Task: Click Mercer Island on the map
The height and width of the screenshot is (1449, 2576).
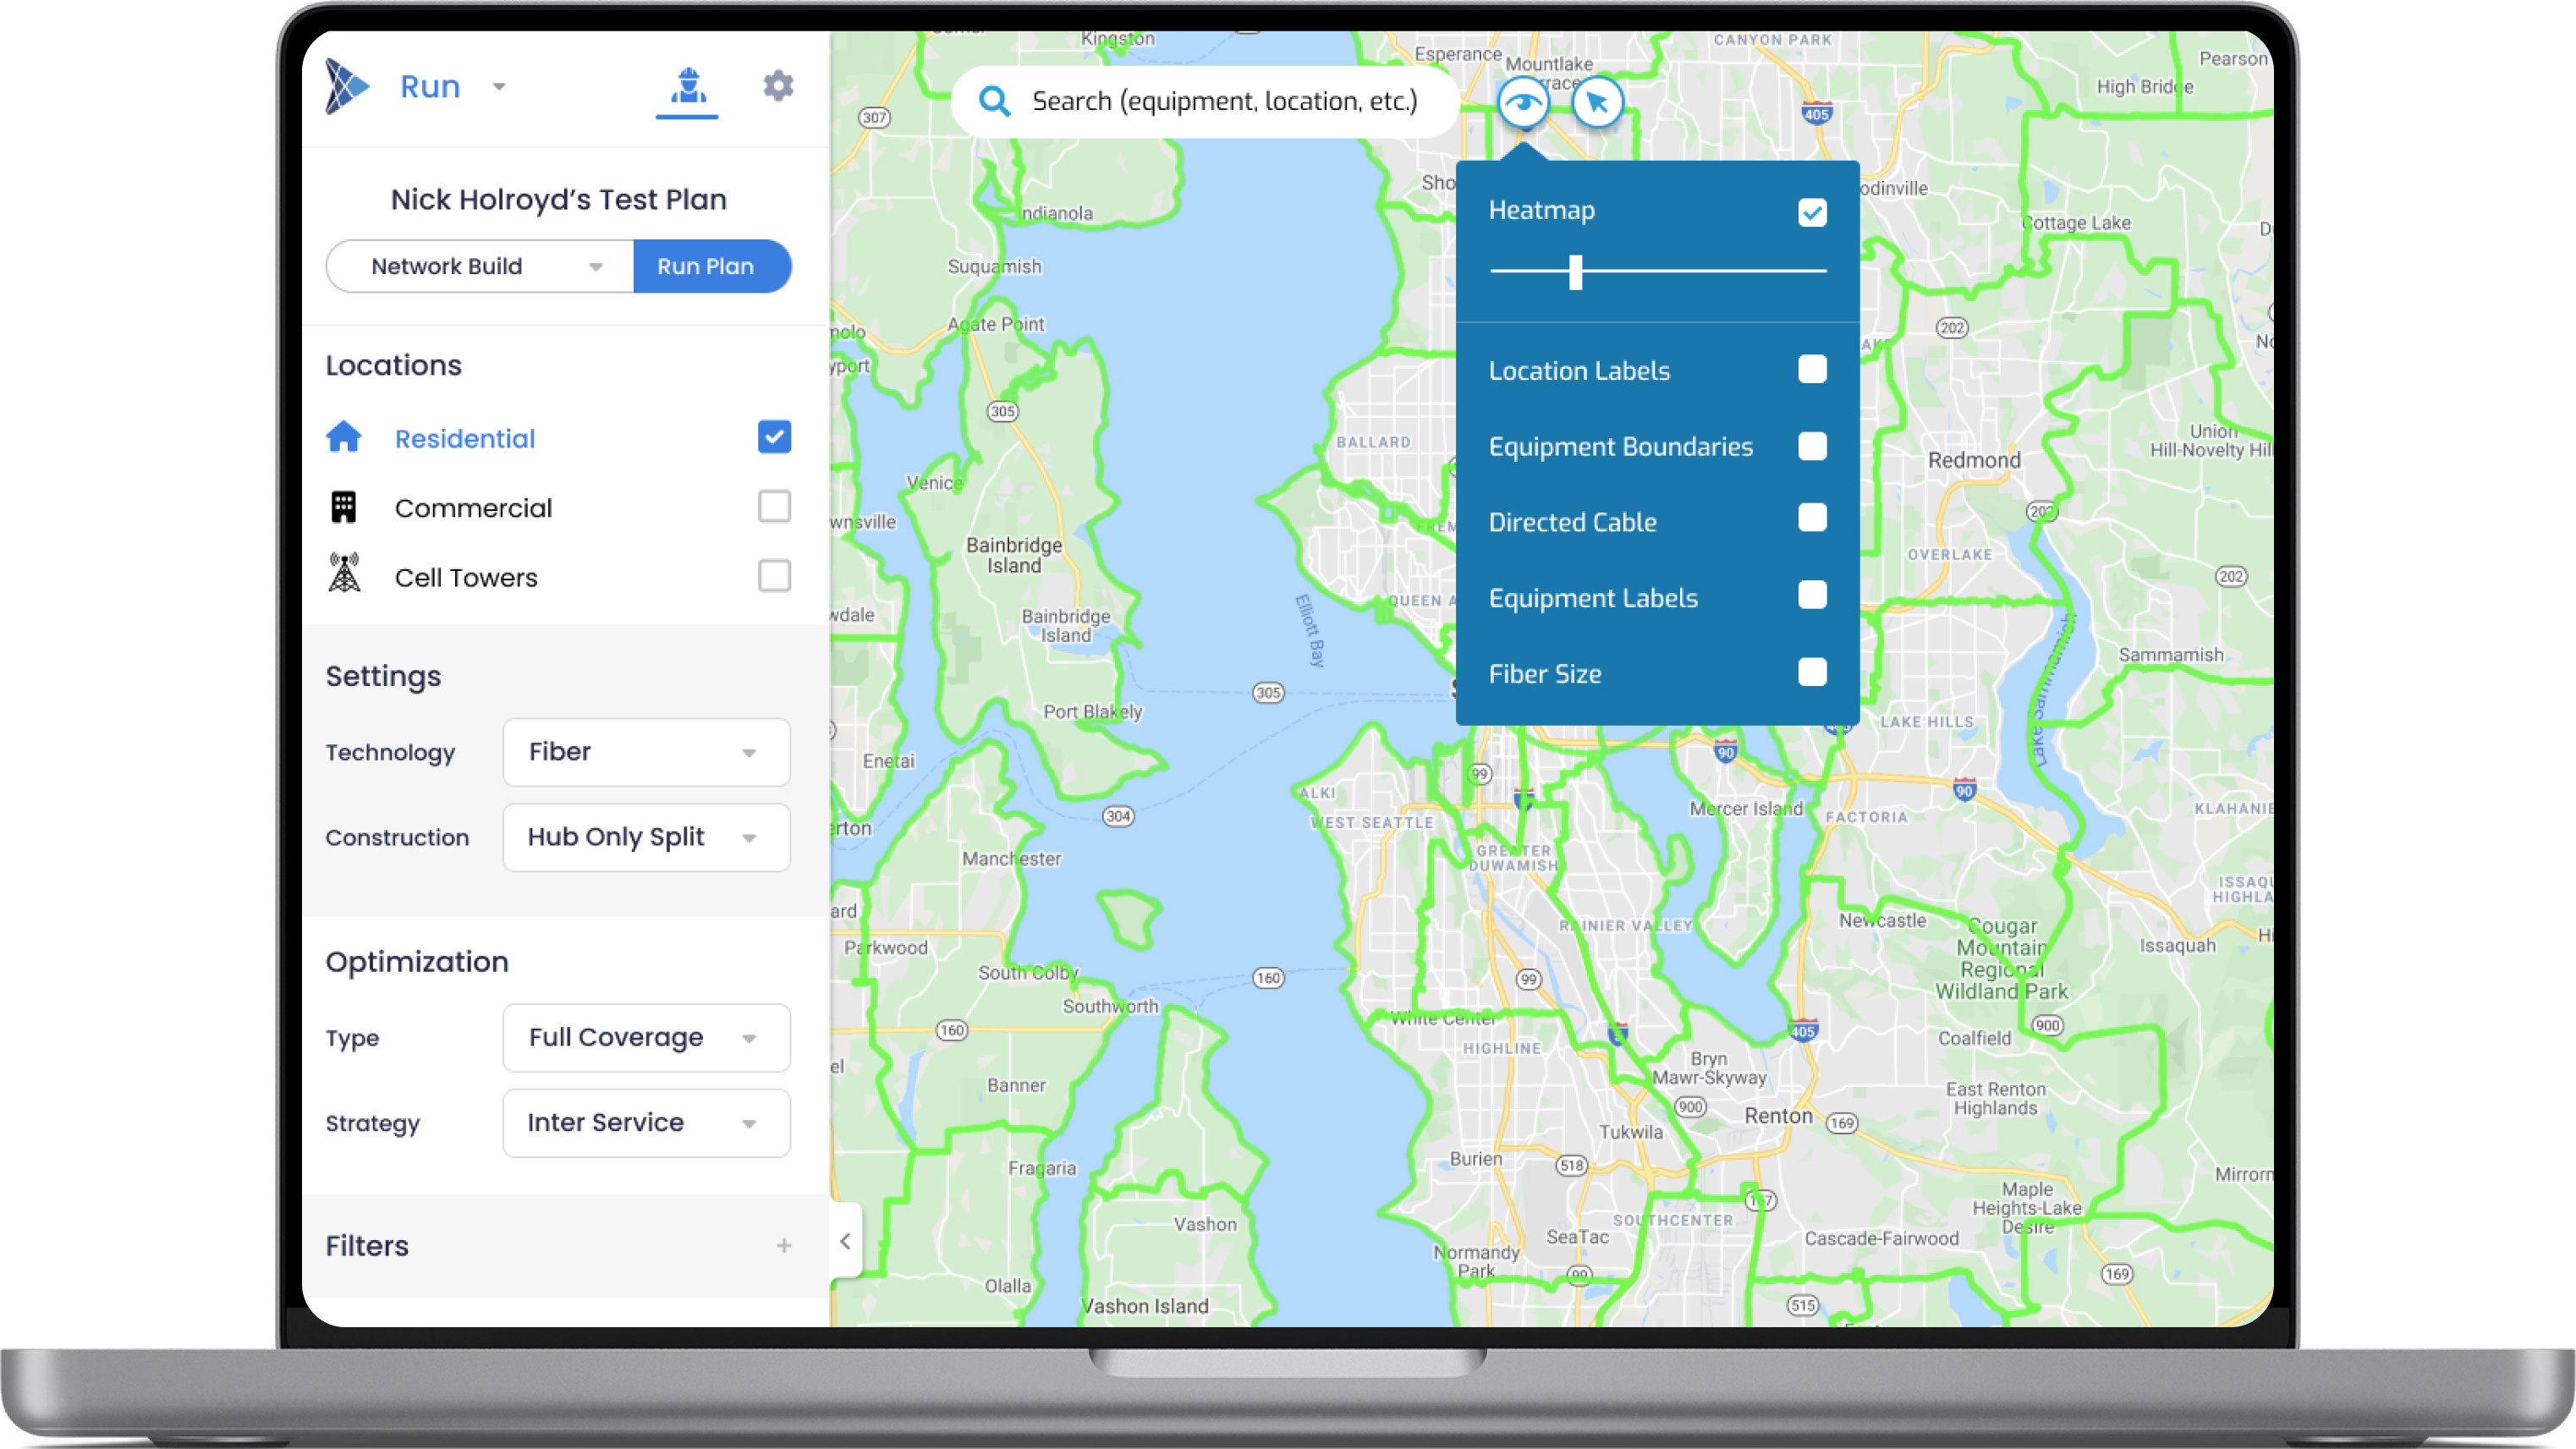Action: (1746, 808)
